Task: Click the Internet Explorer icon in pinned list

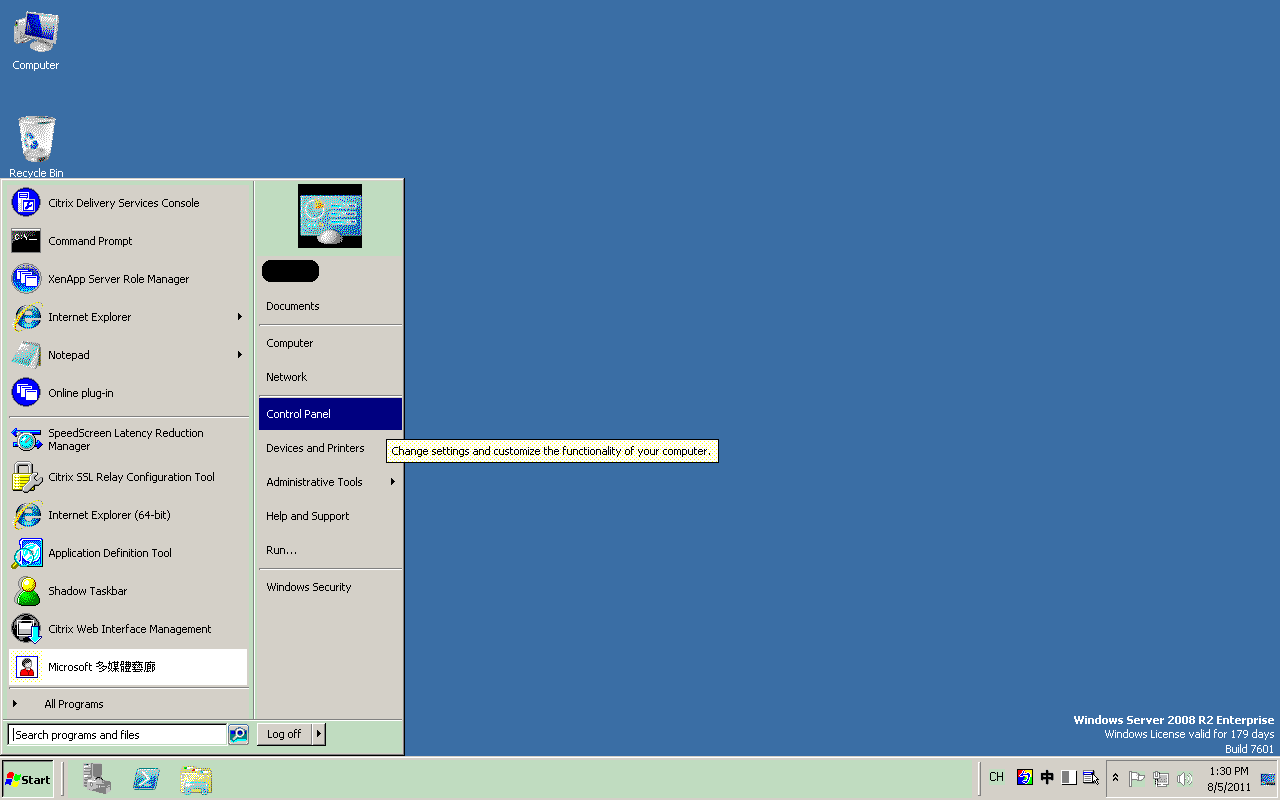Action: pos(26,317)
